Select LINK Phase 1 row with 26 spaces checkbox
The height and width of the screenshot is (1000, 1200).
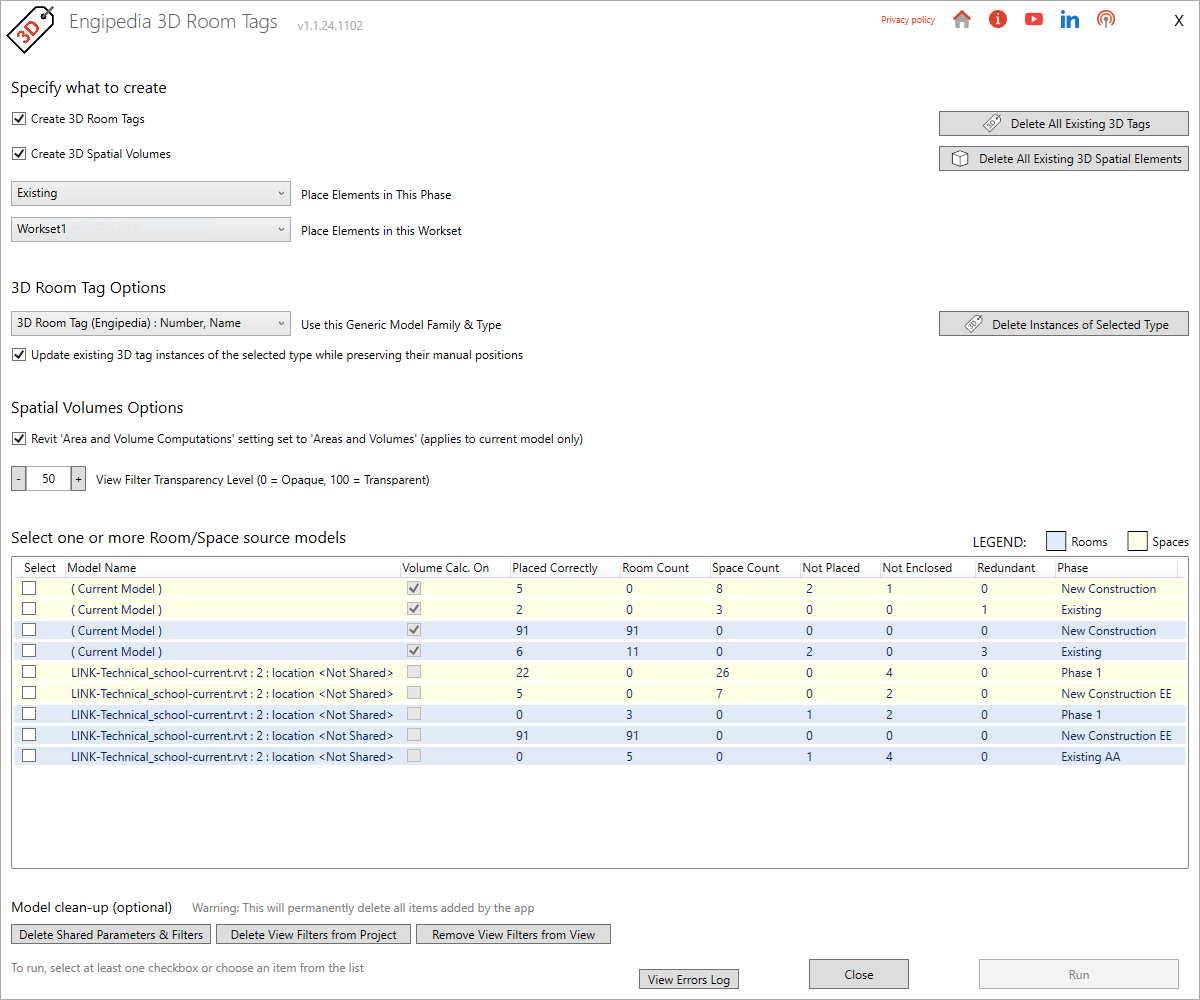[x=29, y=672]
